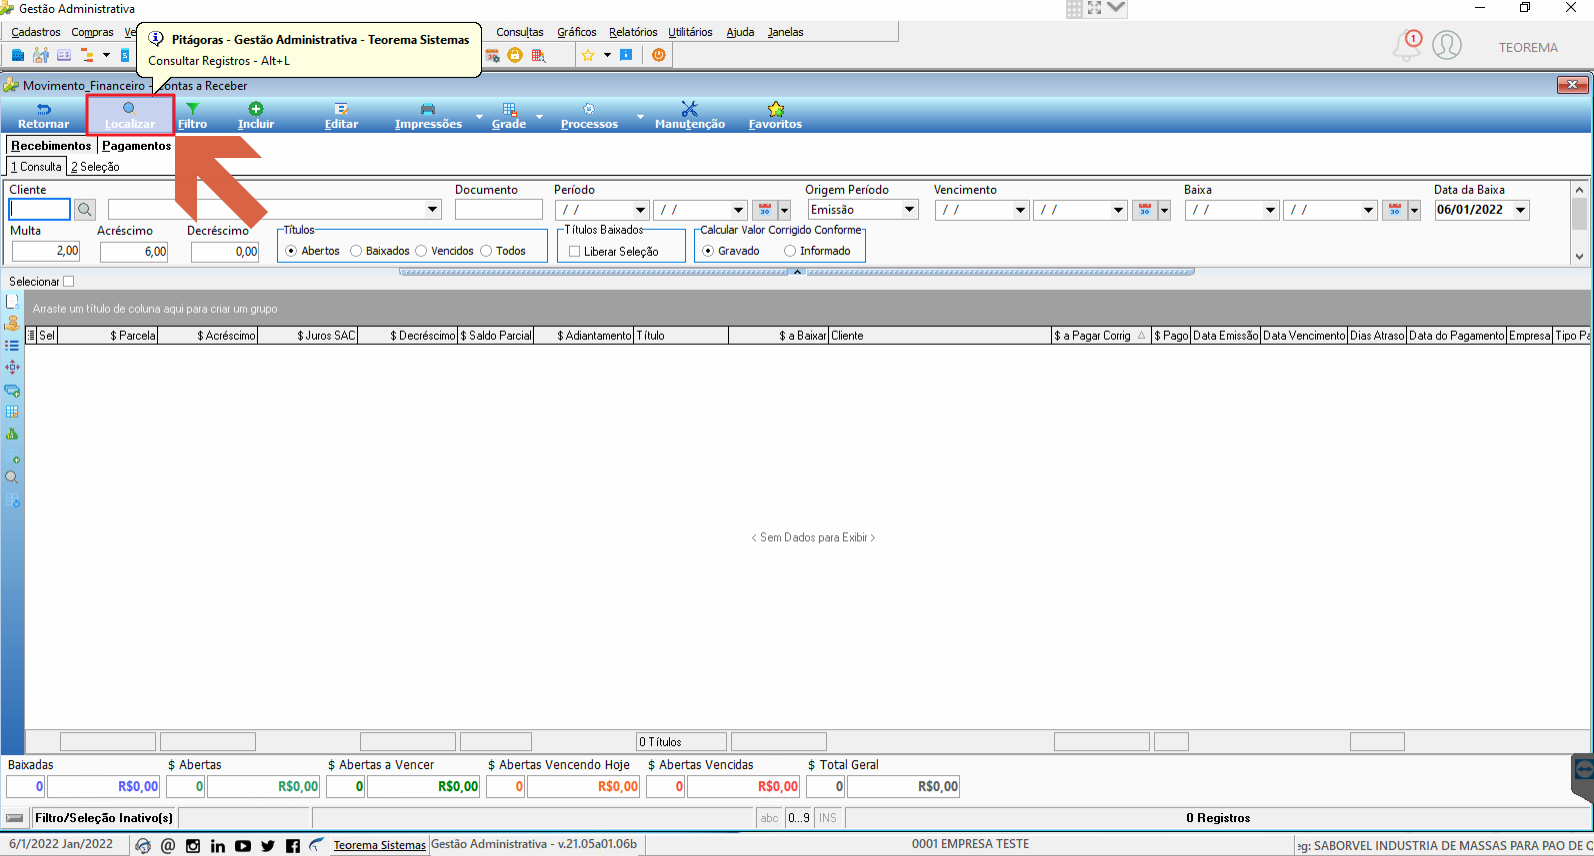The image size is (1594, 856).
Task: Click the money bag icon in left sidebar
Action: (x=12, y=434)
